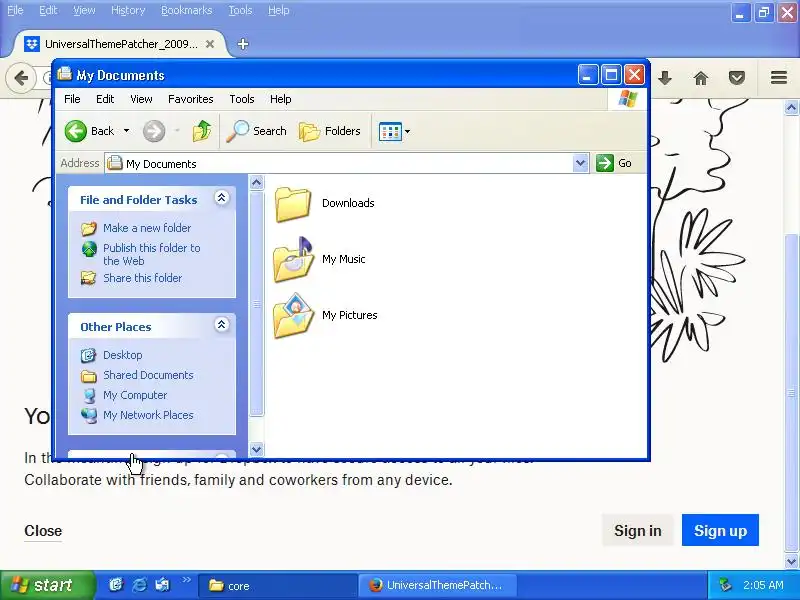The image size is (800, 600).
Task: Click the Windows start button
Action: [47, 585]
